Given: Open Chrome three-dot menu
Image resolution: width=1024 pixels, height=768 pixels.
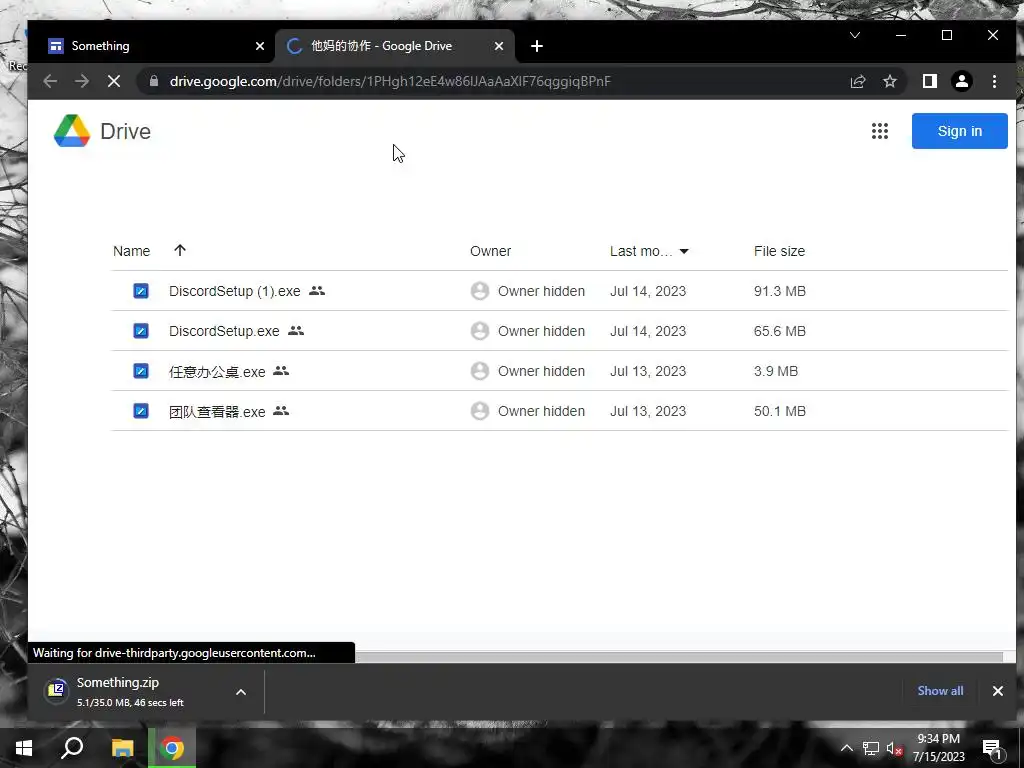Looking at the screenshot, I should click(994, 81).
